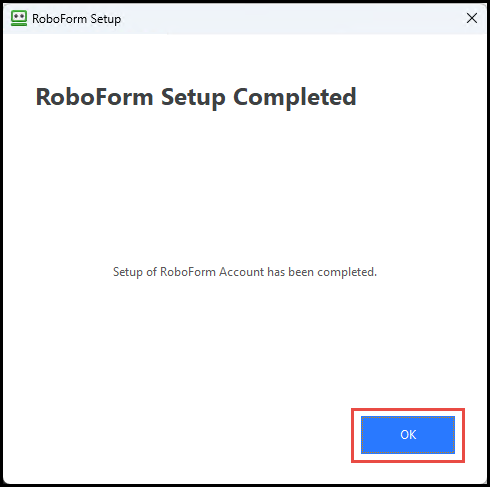The width and height of the screenshot is (490, 487).
Task: Select the RoboForm Setup title bar text
Action: coord(76,19)
